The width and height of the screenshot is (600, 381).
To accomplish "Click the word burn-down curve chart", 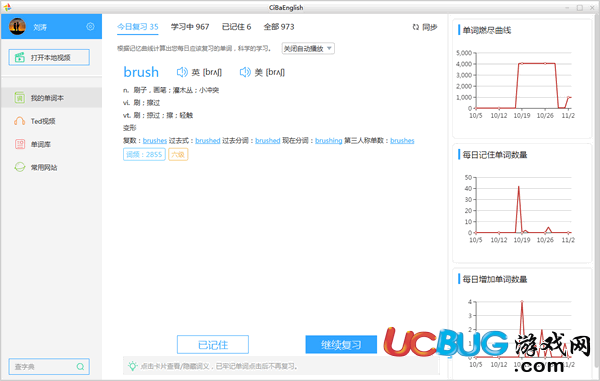I will pyautogui.click(x=516, y=84).
